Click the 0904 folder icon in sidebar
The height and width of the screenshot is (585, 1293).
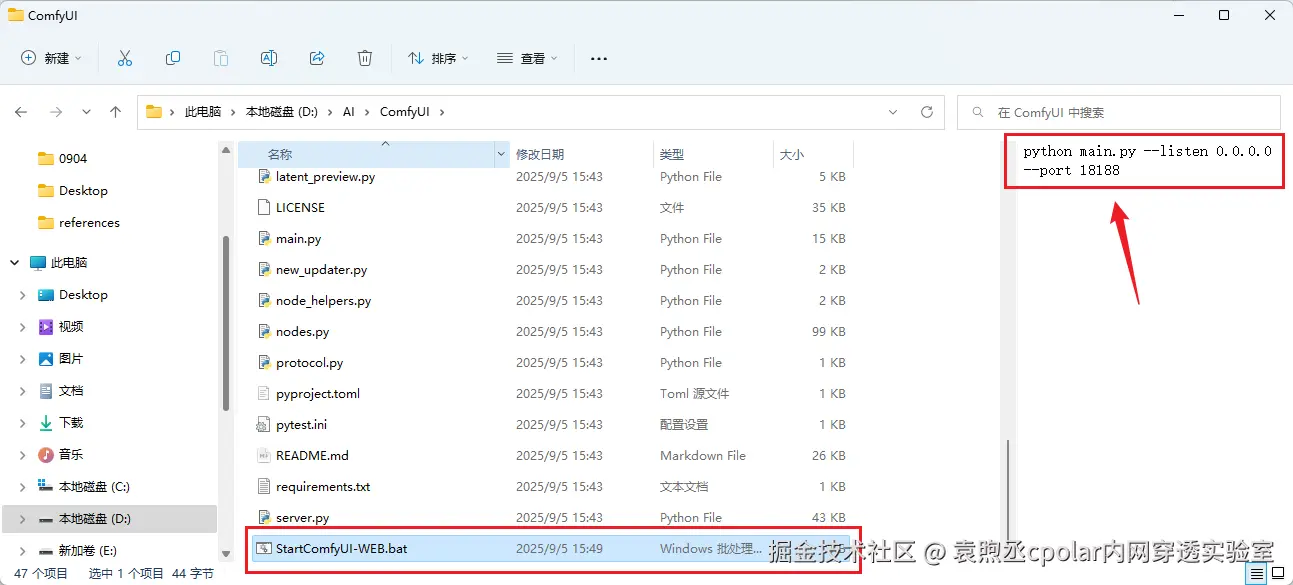[x=45, y=159]
